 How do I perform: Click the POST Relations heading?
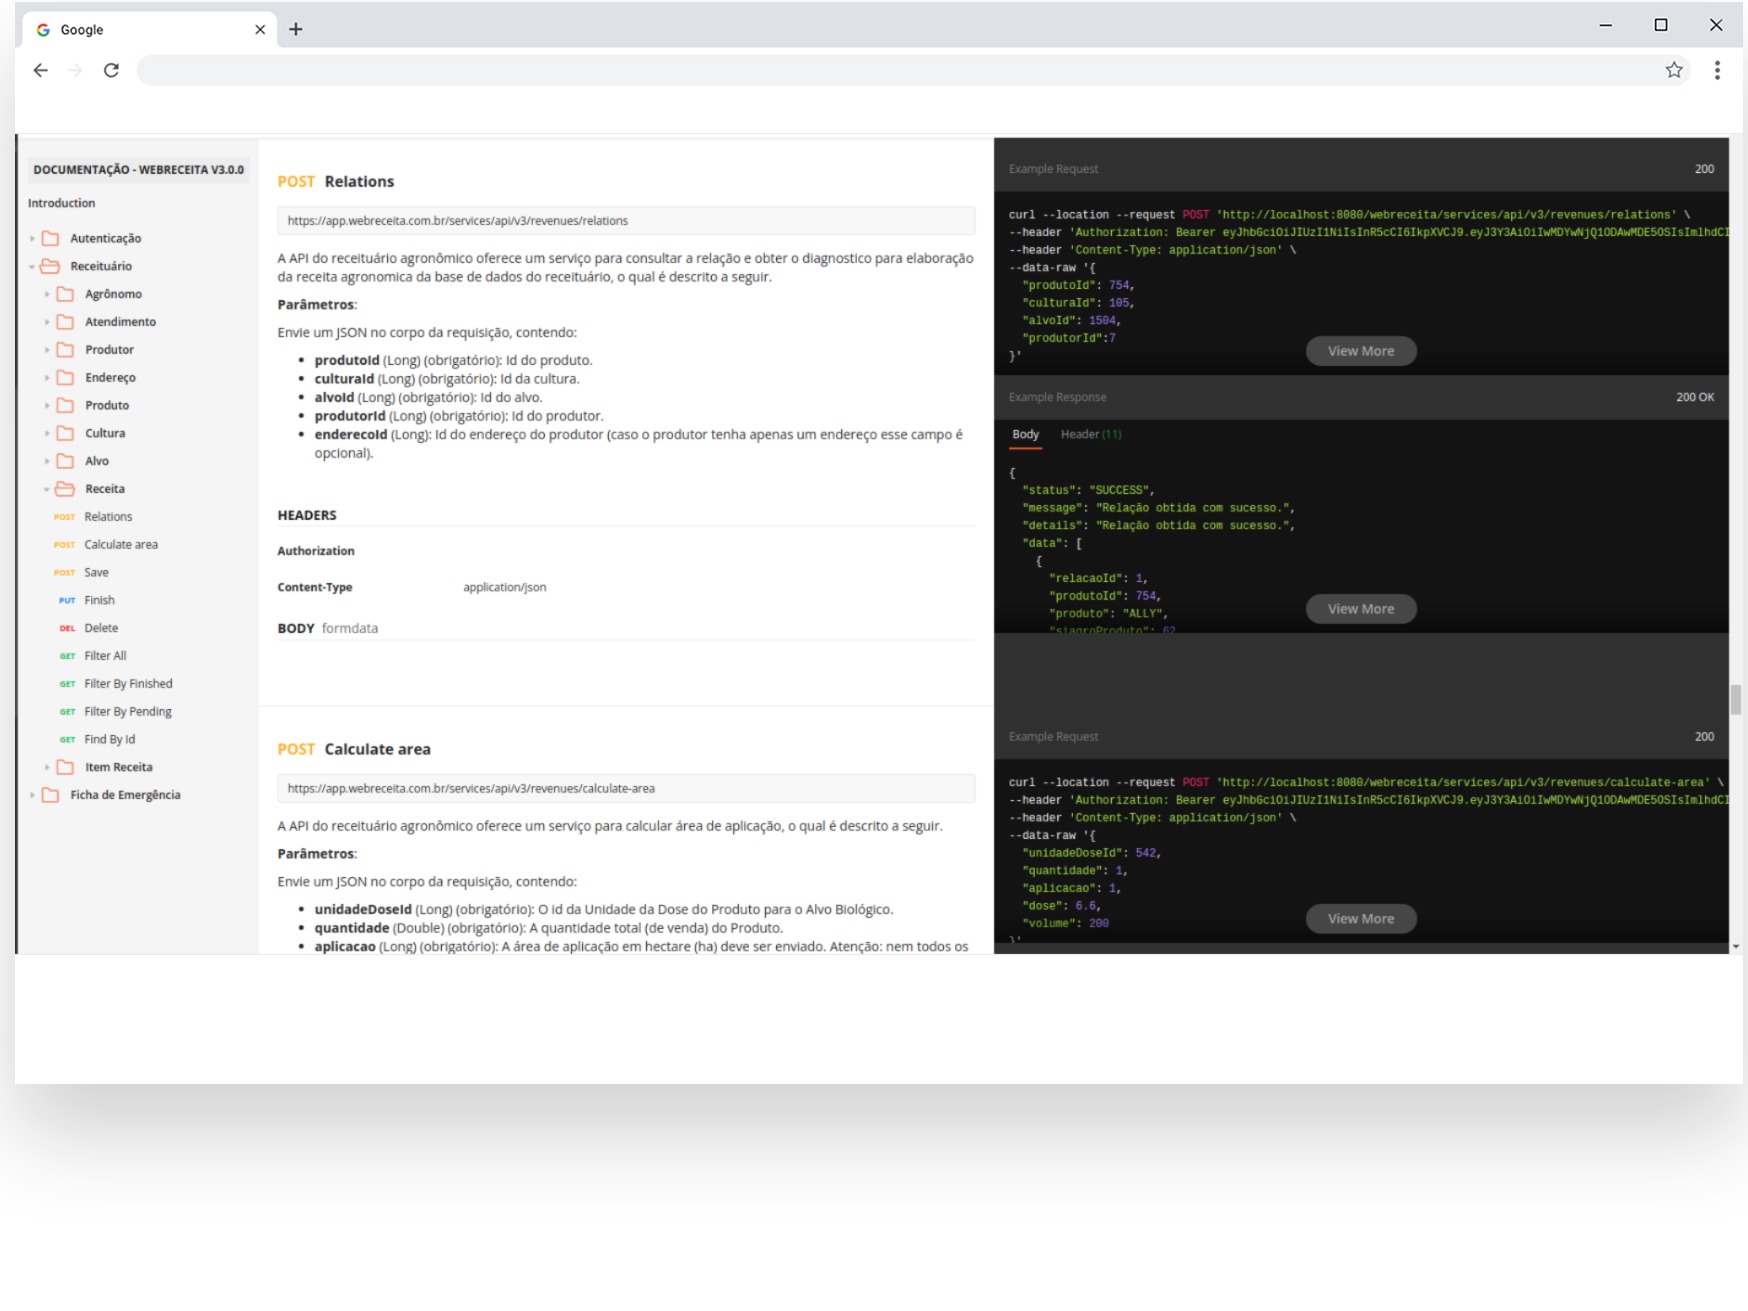(336, 182)
